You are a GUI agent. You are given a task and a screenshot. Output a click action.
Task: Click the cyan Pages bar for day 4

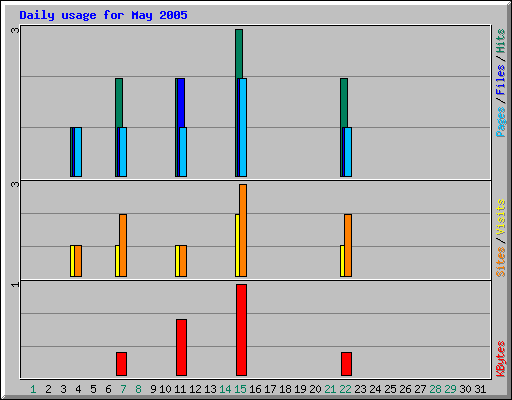(x=78, y=152)
